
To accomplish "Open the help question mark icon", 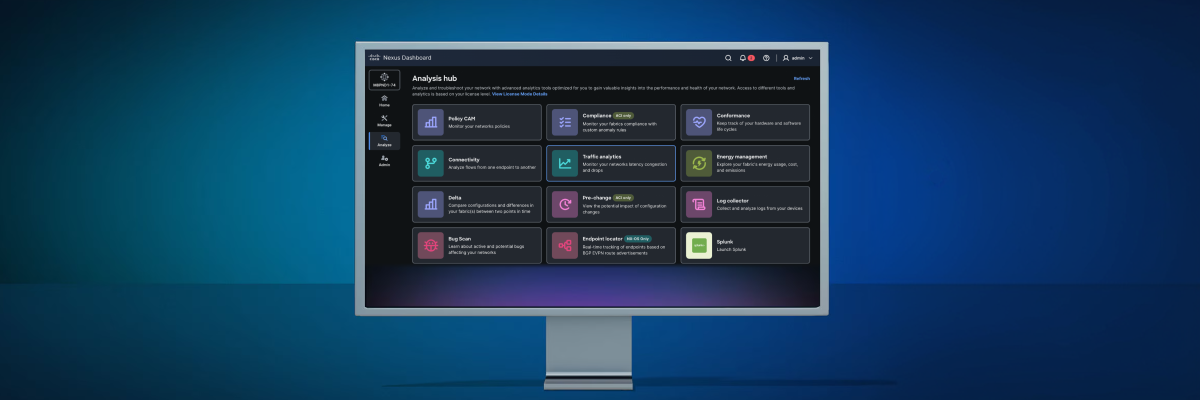I will coord(766,58).
